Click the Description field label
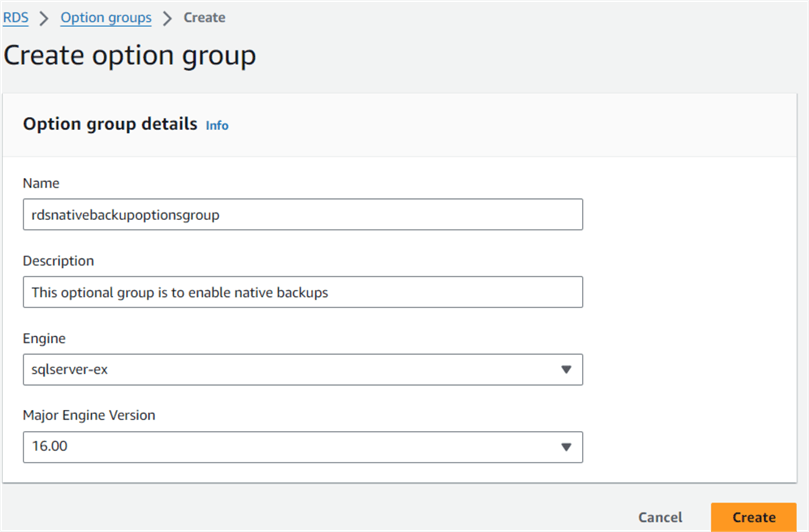The height and width of the screenshot is (532, 809). coord(58,261)
